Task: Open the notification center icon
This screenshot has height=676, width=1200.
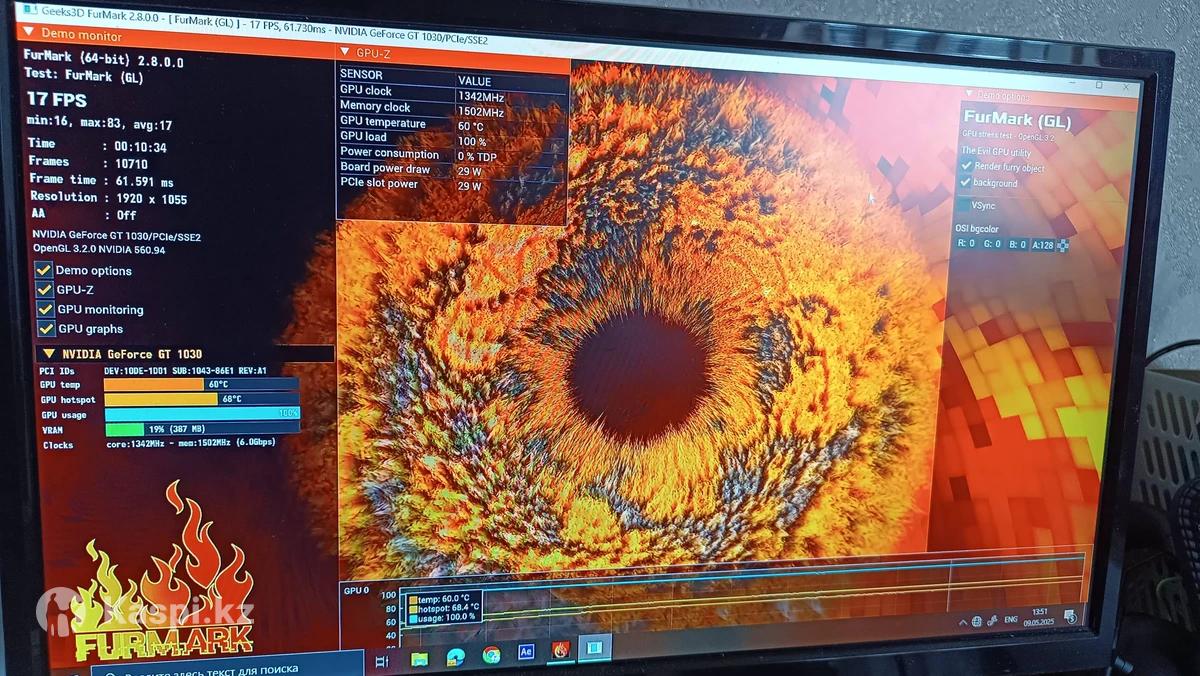Action: click(1070, 615)
